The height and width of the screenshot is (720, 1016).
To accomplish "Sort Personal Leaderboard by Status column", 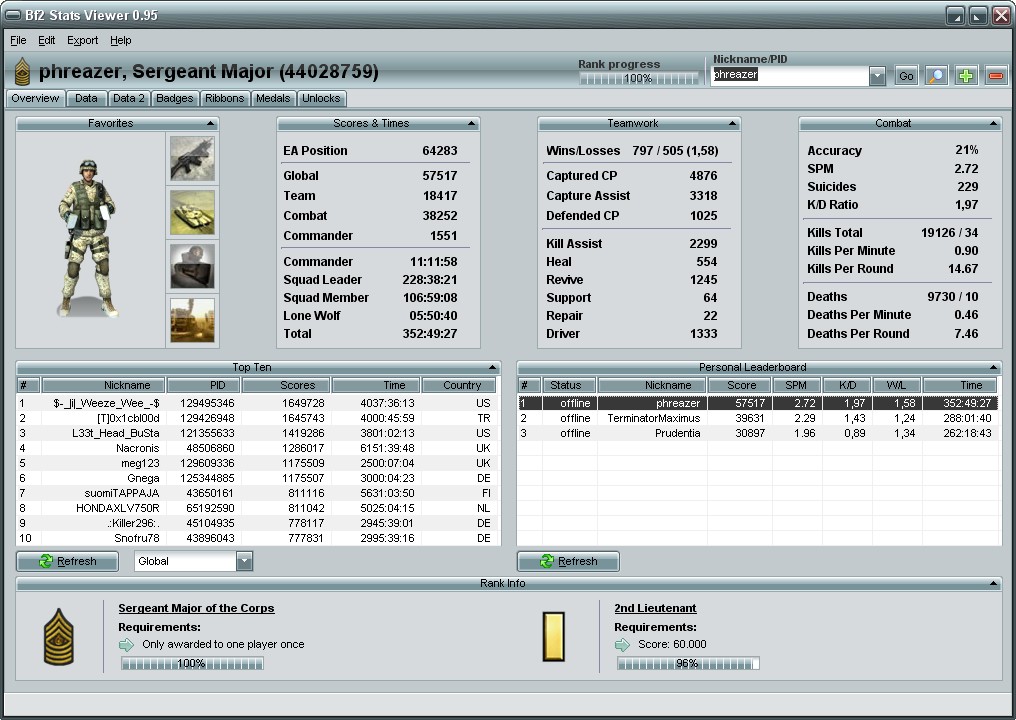I will point(570,386).
